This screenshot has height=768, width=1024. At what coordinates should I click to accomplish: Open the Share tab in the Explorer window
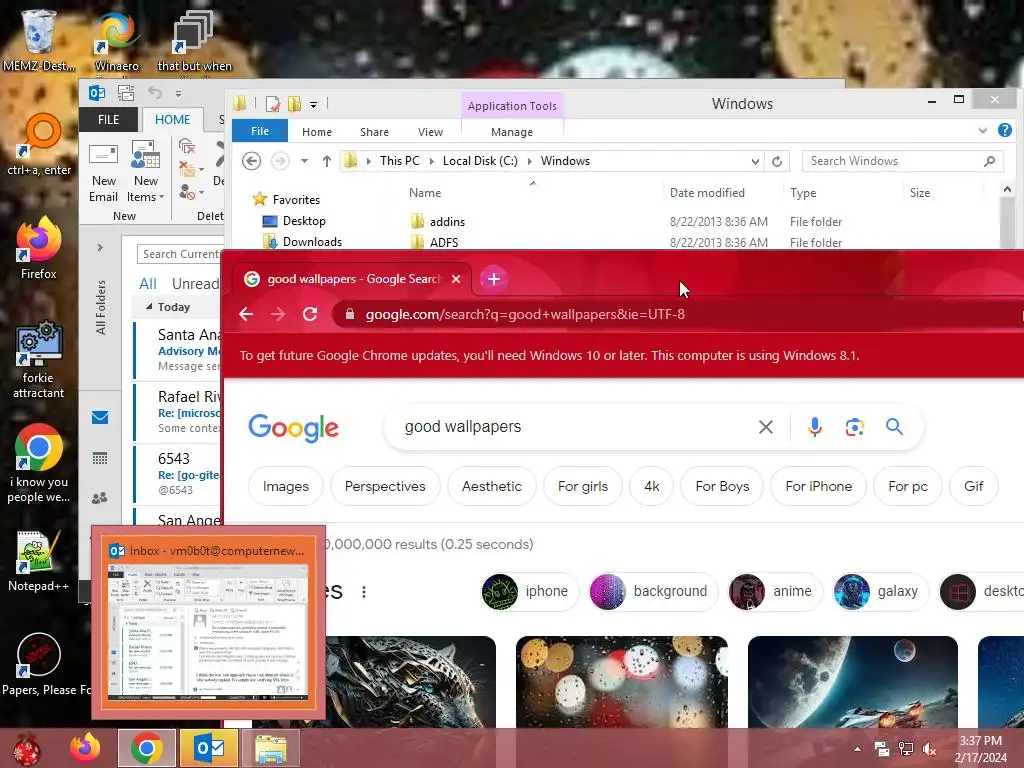tap(374, 132)
